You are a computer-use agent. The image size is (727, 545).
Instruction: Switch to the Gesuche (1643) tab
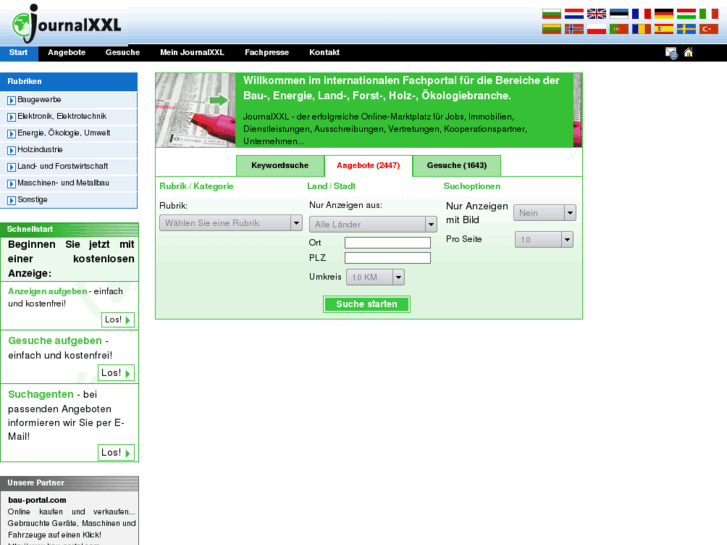point(457,166)
